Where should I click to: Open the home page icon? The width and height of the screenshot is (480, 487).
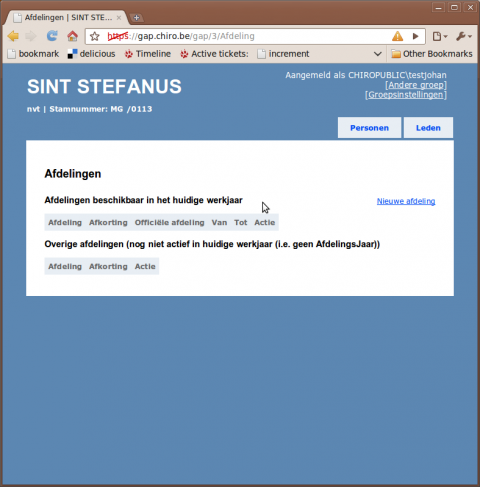(x=72, y=36)
